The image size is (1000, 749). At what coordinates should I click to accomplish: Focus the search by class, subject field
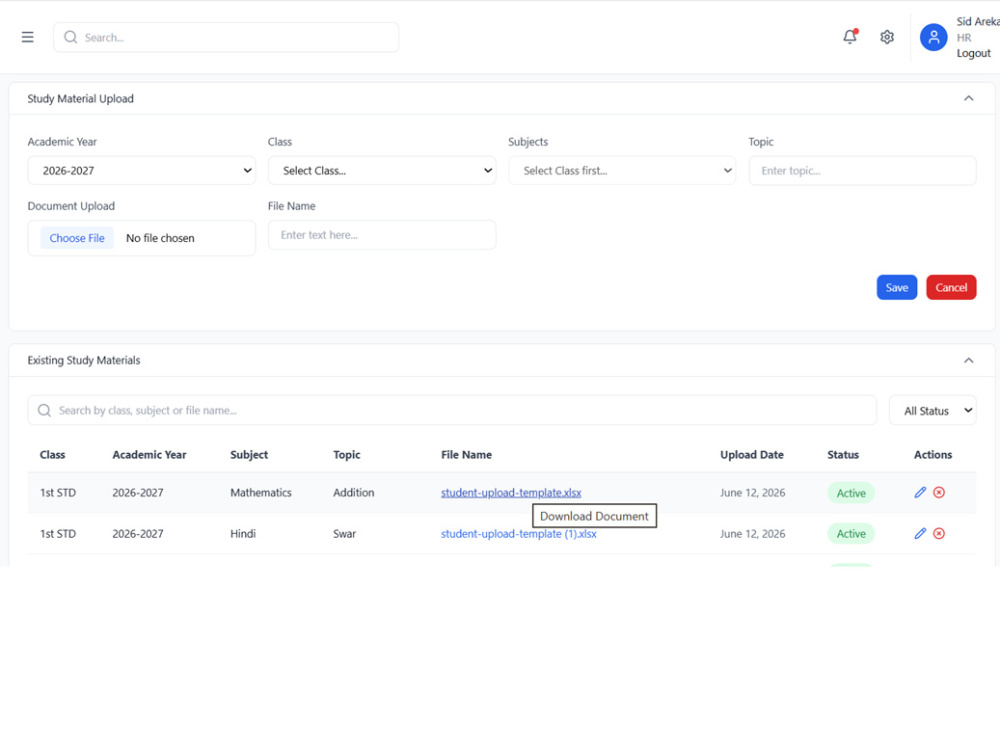coord(452,410)
